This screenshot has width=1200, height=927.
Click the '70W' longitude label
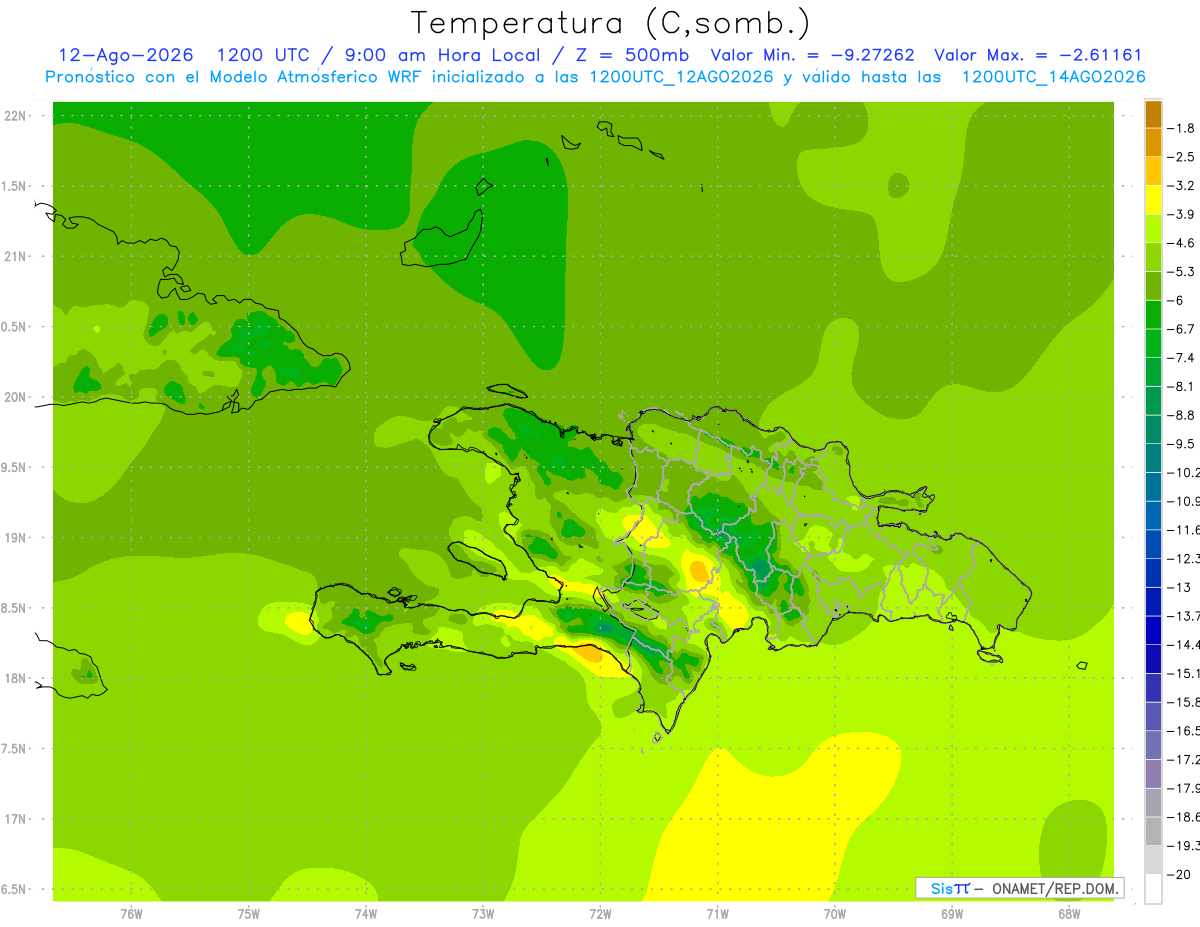coord(835,914)
